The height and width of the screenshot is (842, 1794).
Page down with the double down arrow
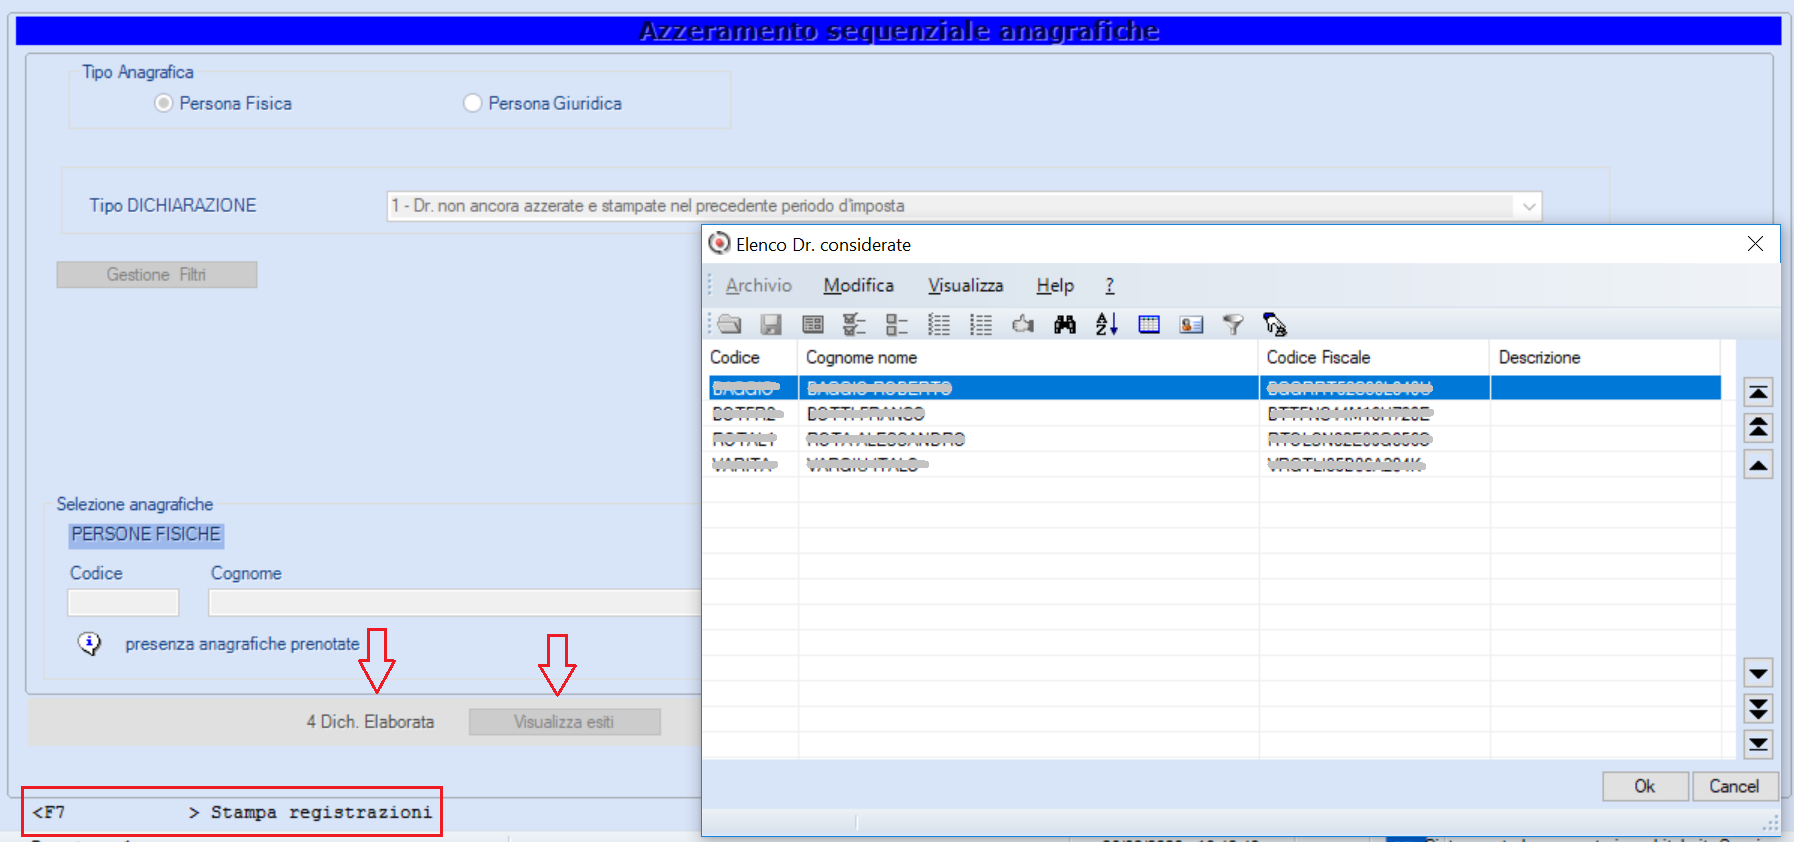(1758, 709)
